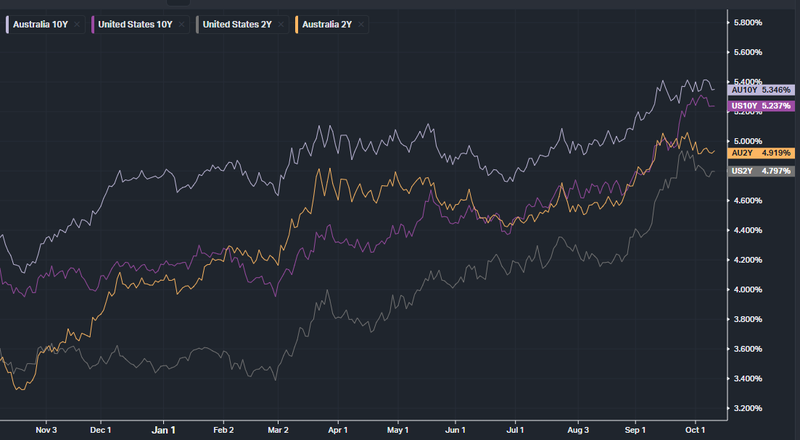This screenshot has height=440, width=800.
Task: Click the 5.600% y-axis label
Action: click(x=747, y=52)
